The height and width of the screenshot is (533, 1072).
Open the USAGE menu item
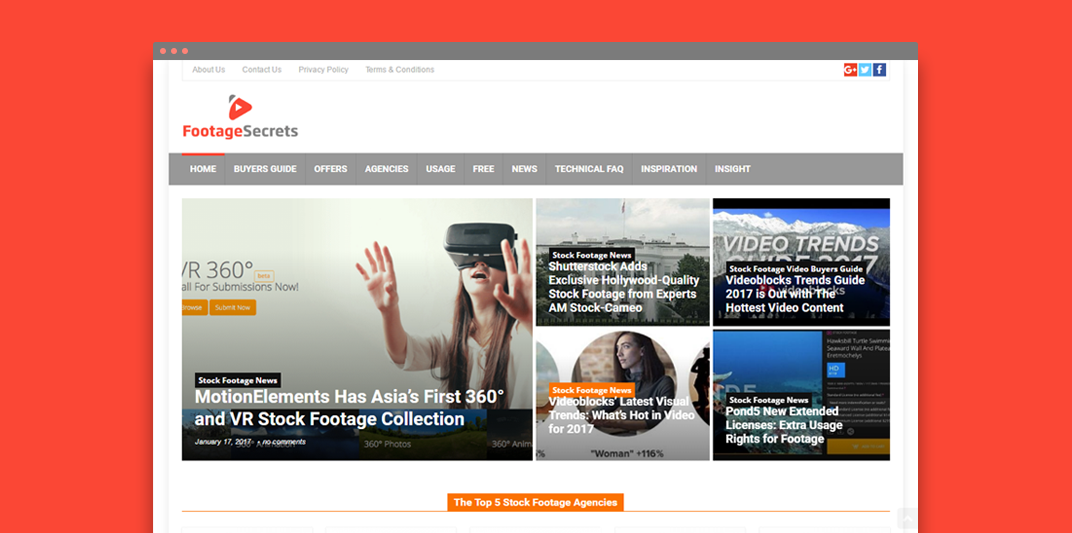coord(440,169)
